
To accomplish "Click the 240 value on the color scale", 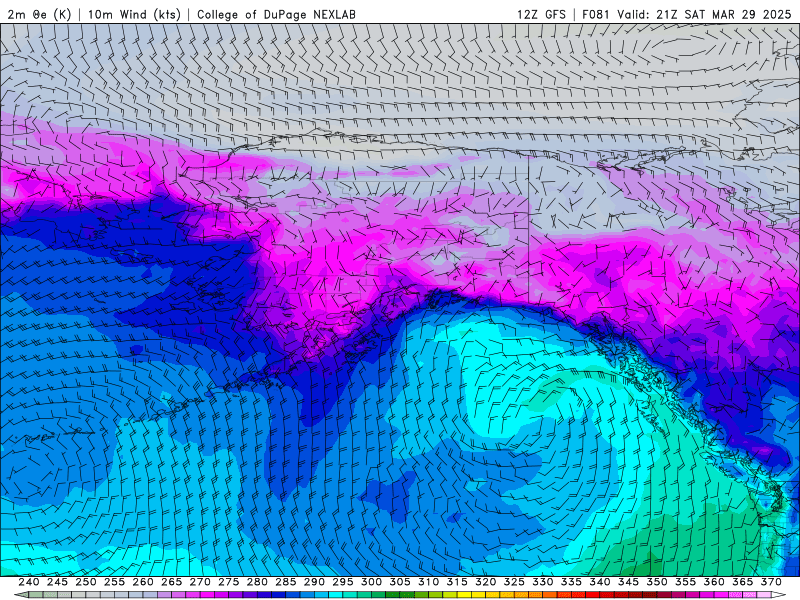I will tap(29, 582).
